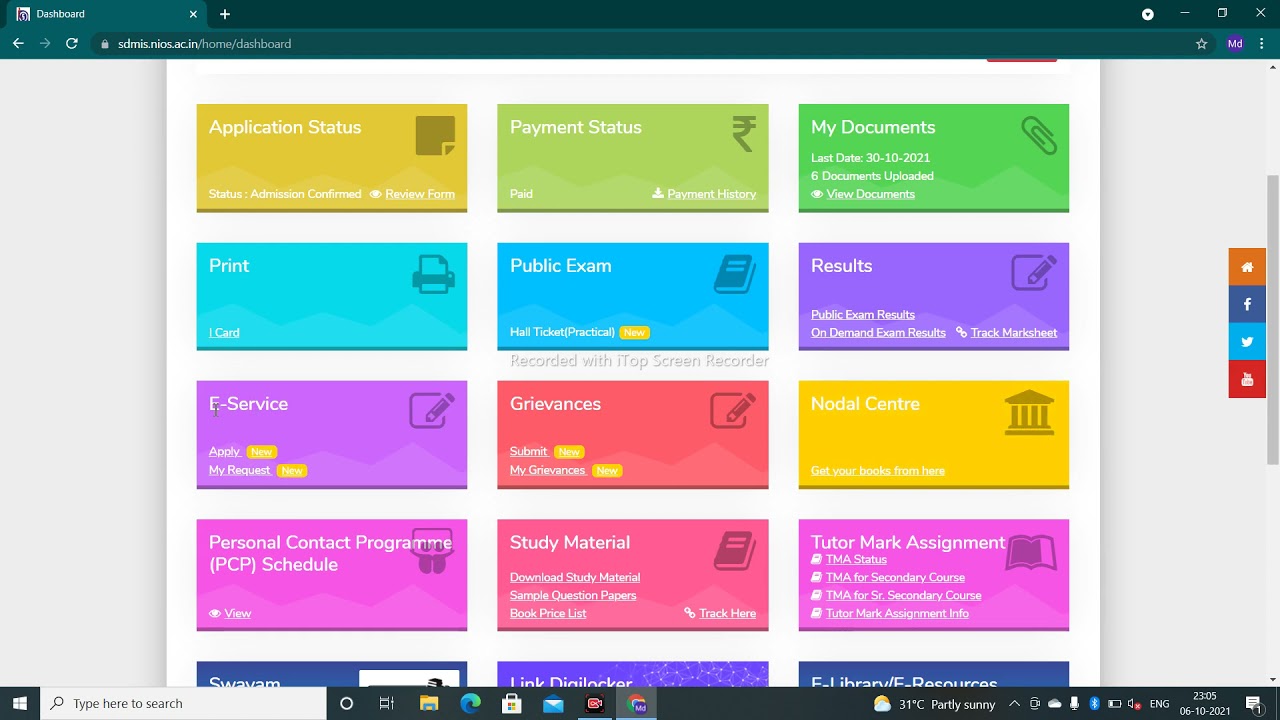This screenshot has width=1280, height=720.
Task: Bookmark this page with the star icon
Action: pos(1202,44)
